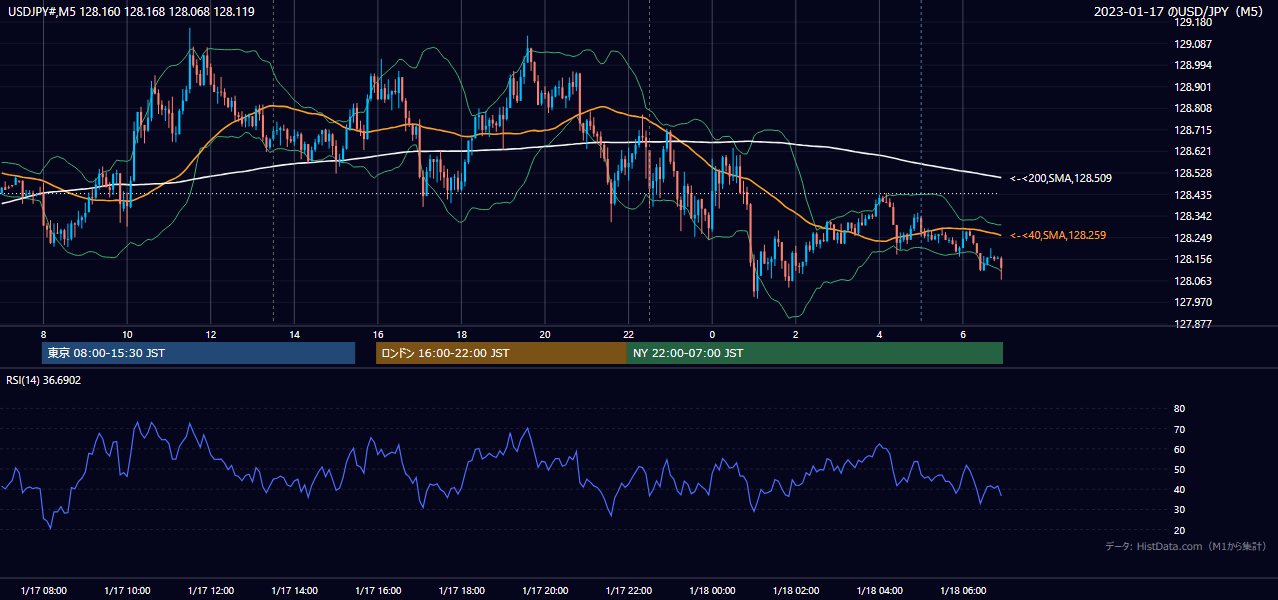1278x600 pixels.
Task: Click the RSI axis value 20
Action: 1180,530
